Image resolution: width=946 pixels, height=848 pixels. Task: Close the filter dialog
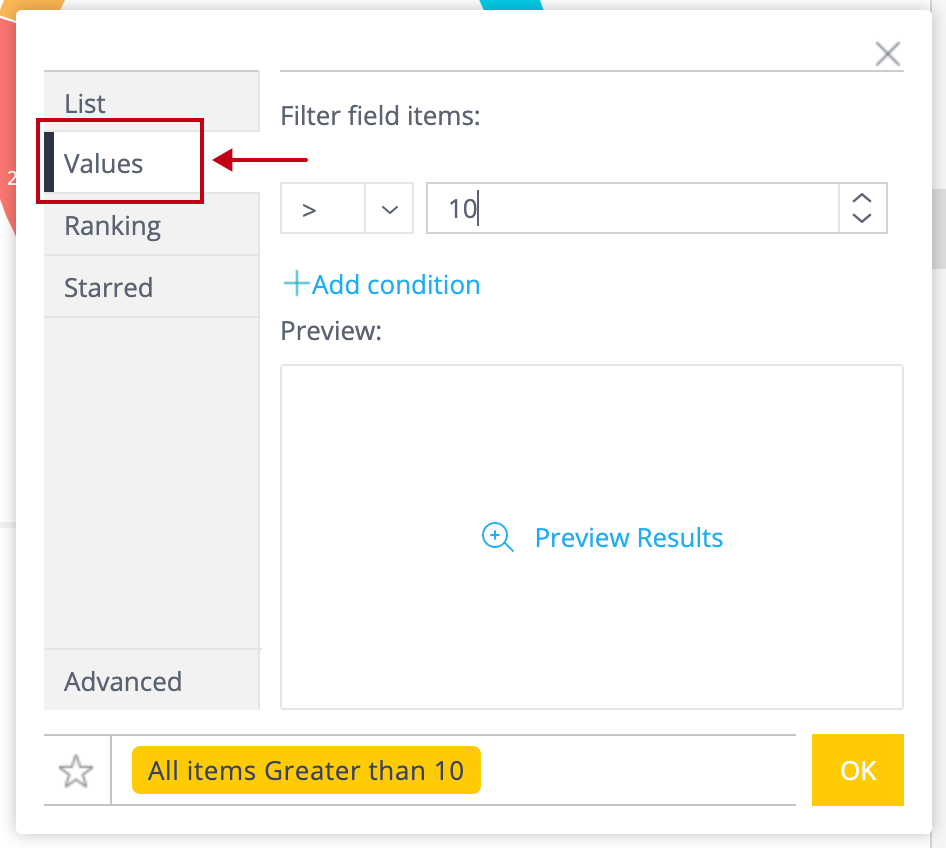(x=887, y=54)
